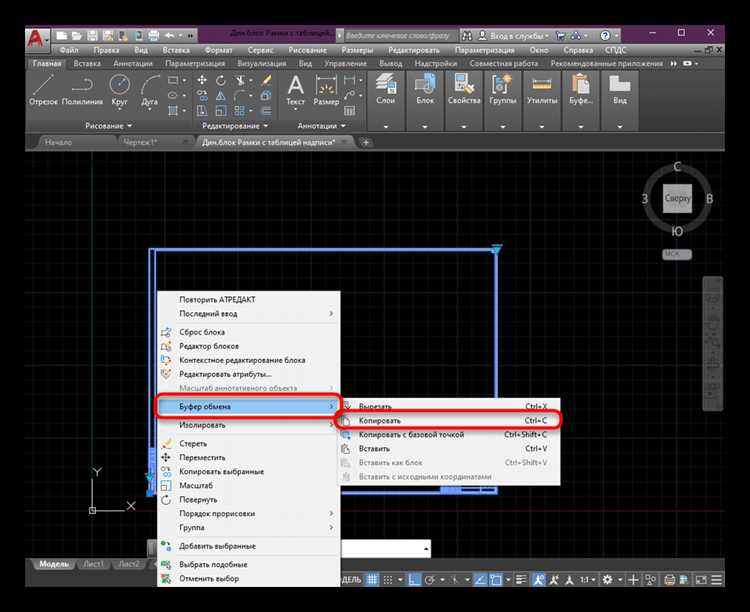Click the AutoCAD application logo button

click(37, 39)
